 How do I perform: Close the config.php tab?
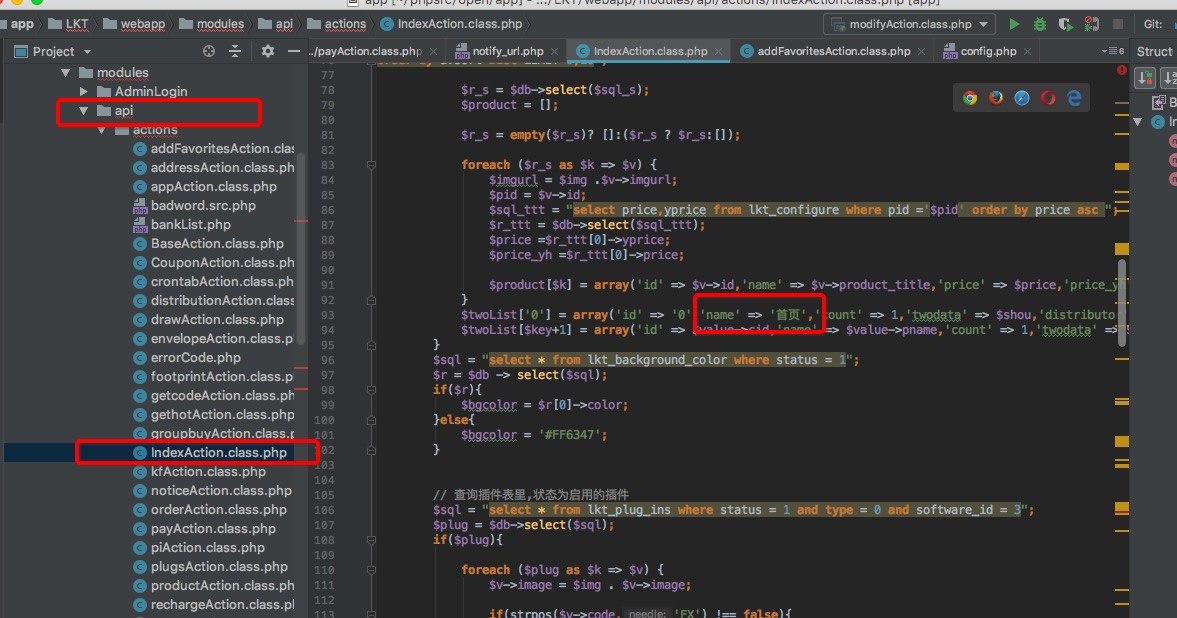click(1027, 51)
